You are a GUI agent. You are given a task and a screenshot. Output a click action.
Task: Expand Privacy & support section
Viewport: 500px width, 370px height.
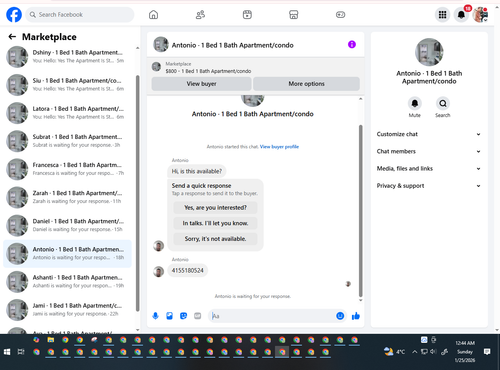click(x=429, y=186)
